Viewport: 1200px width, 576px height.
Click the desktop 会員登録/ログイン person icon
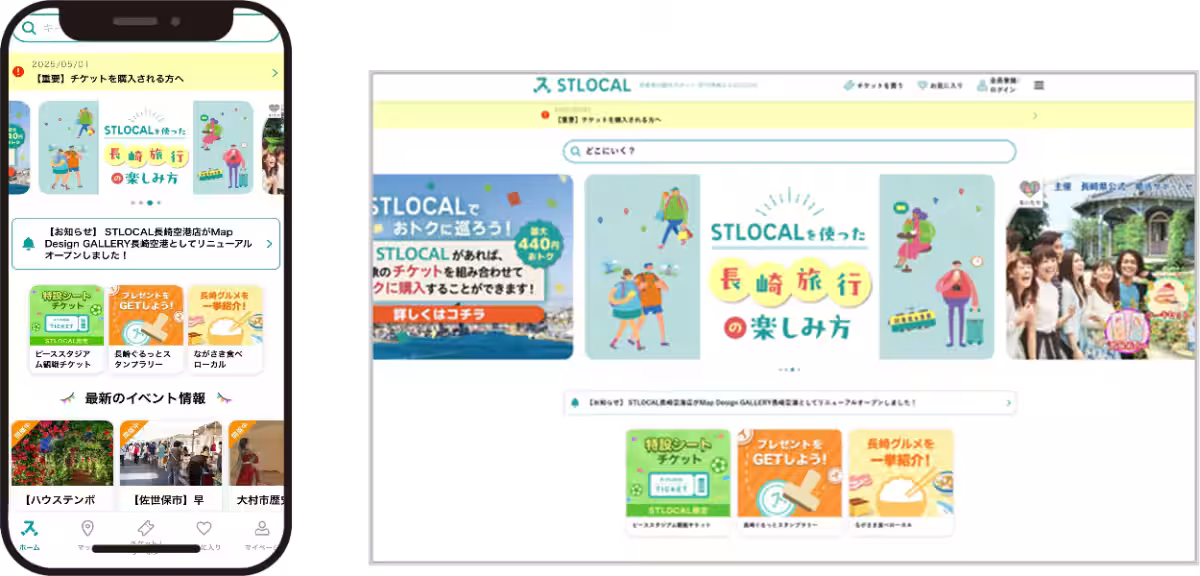[982, 85]
